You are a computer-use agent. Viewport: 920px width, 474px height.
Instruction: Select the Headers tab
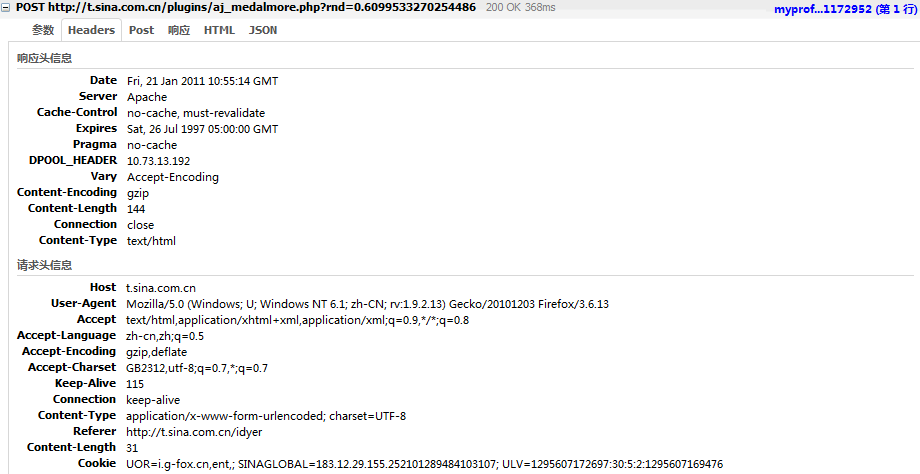tap(92, 30)
